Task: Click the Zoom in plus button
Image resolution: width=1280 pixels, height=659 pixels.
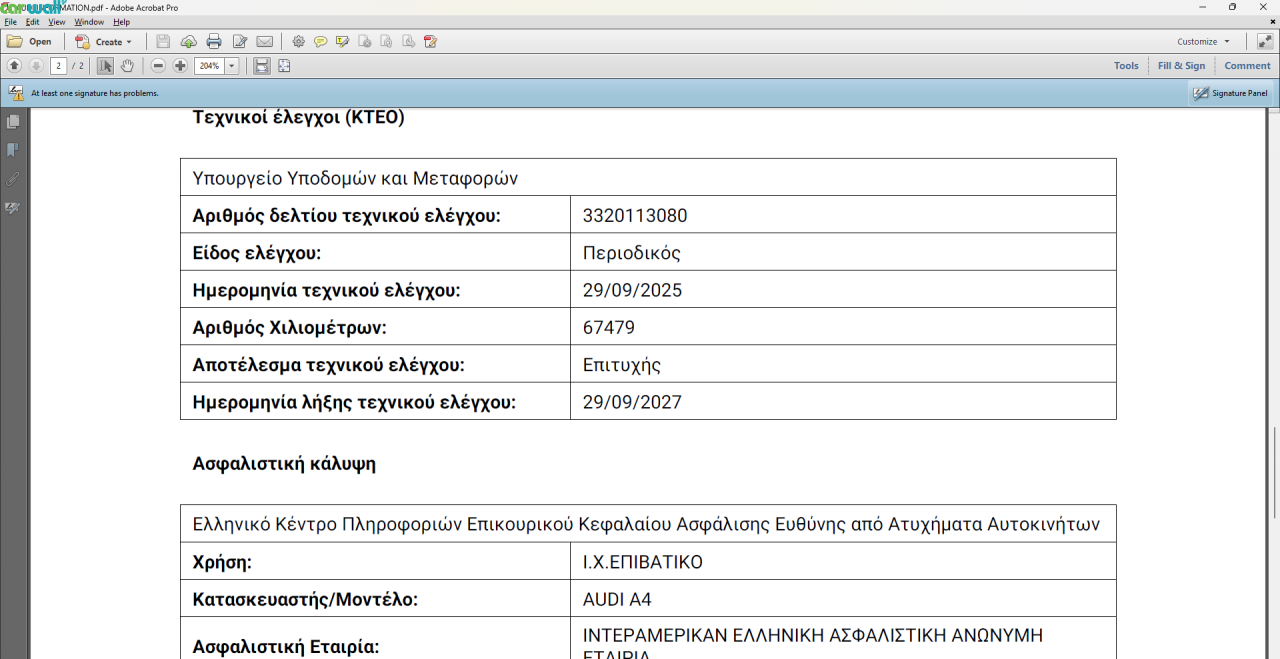Action: (180, 66)
